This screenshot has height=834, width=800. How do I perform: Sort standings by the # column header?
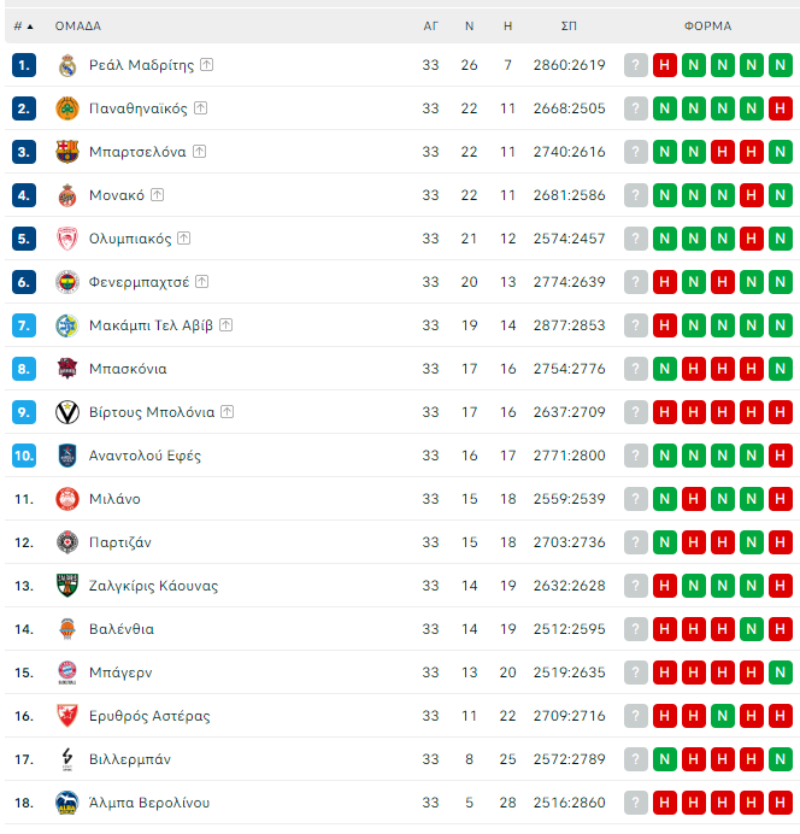(23, 26)
